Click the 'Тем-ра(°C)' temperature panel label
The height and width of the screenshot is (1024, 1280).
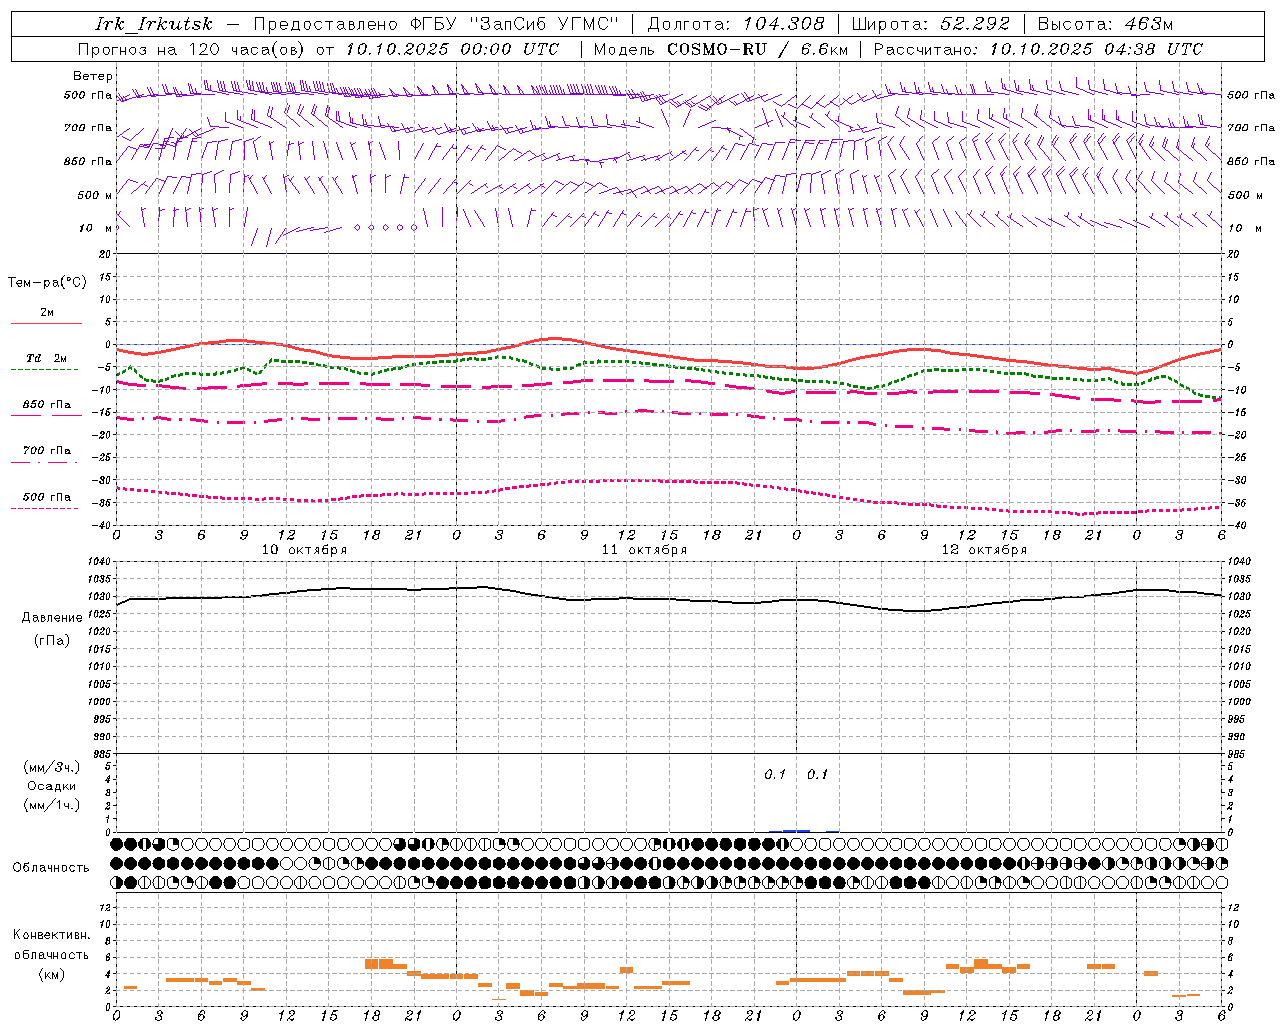[47, 283]
